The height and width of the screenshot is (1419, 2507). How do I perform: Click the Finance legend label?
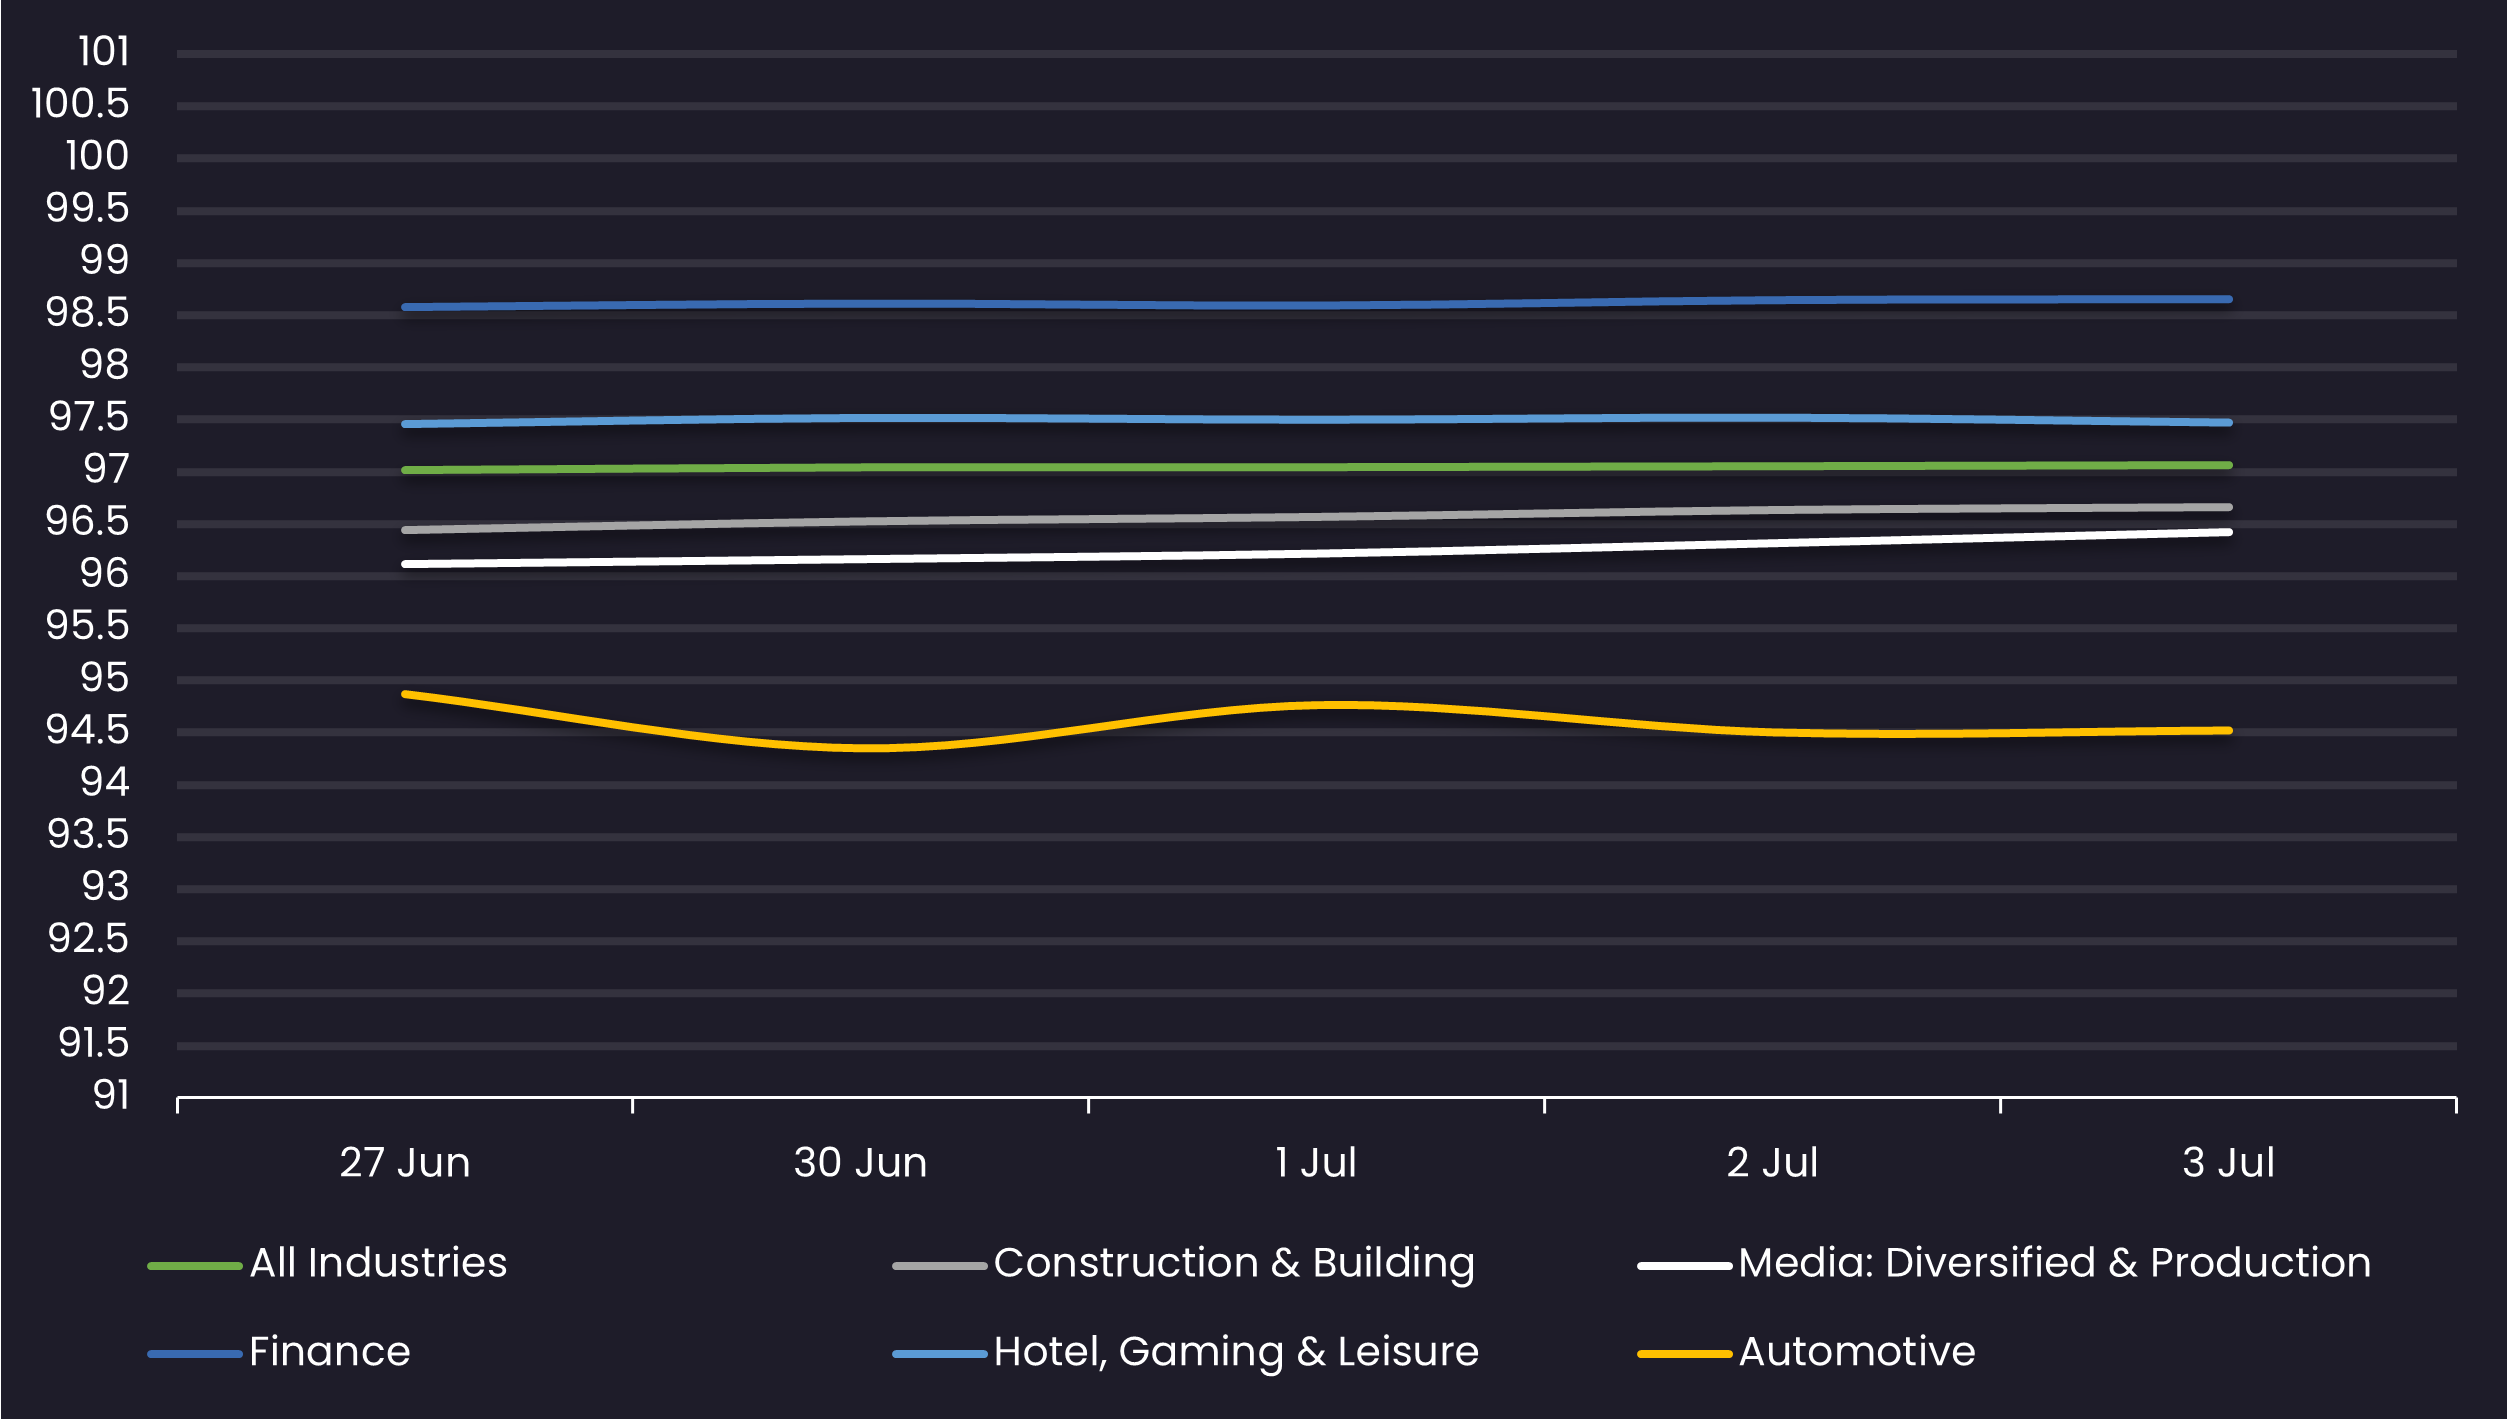[329, 1352]
